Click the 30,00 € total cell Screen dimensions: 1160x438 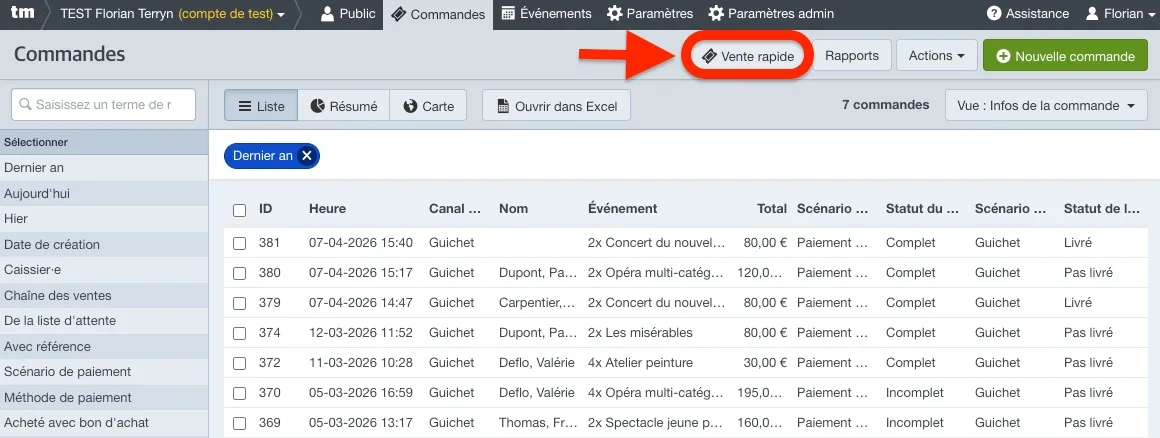[763, 363]
